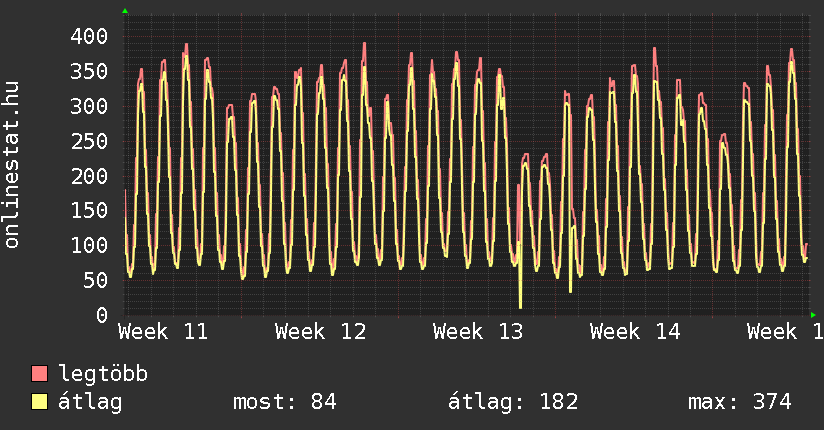Select the "legtöbb" legend label
Image resolution: width=824 pixels, height=430 pixels.
tap(103, 374)
